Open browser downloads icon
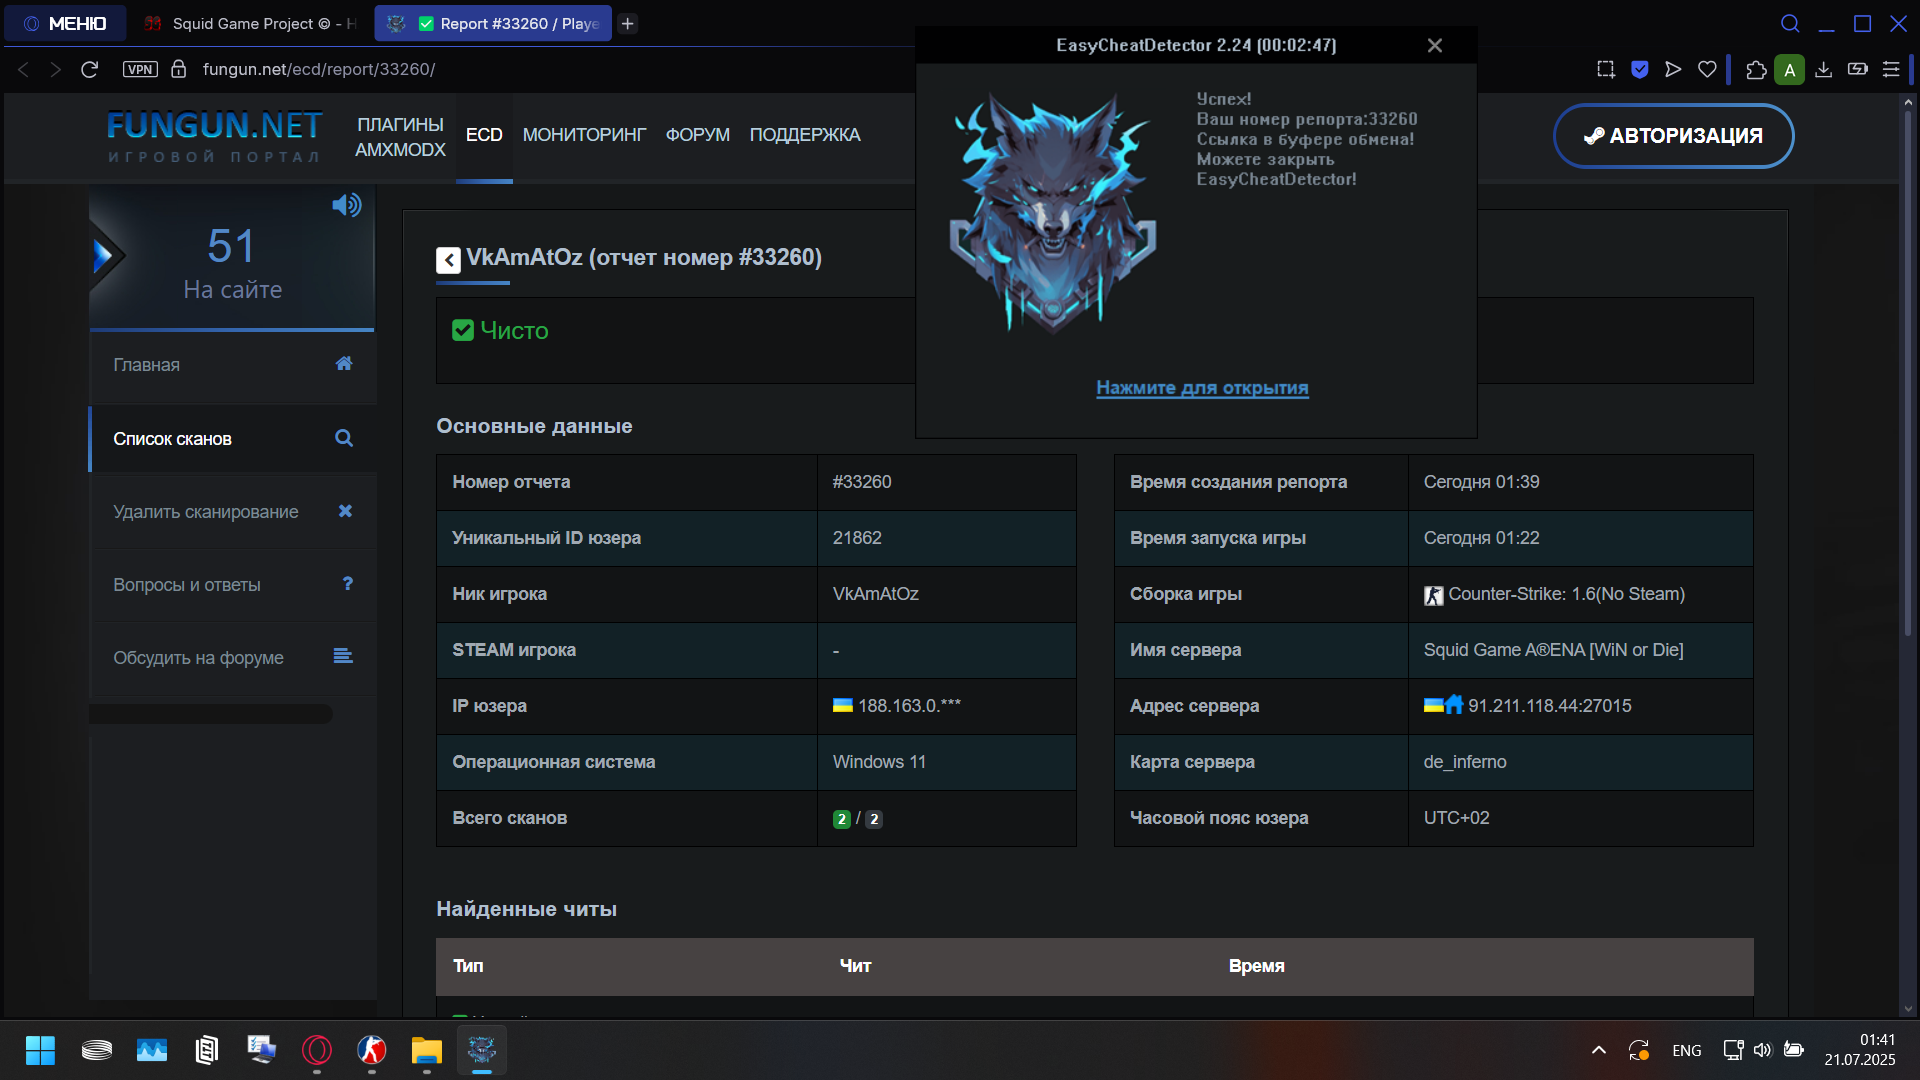This screenshot has height=1080, width=1920. point(1824,69)
